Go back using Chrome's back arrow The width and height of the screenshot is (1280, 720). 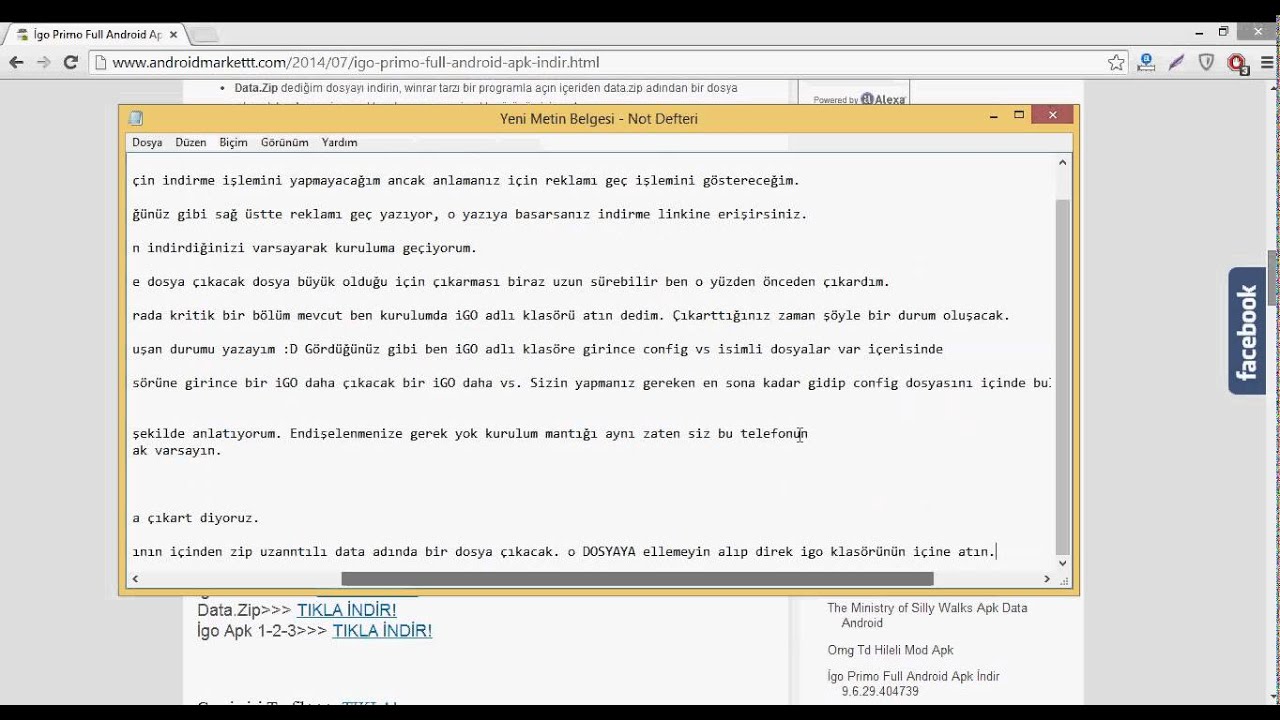click(x=16, y=62)
